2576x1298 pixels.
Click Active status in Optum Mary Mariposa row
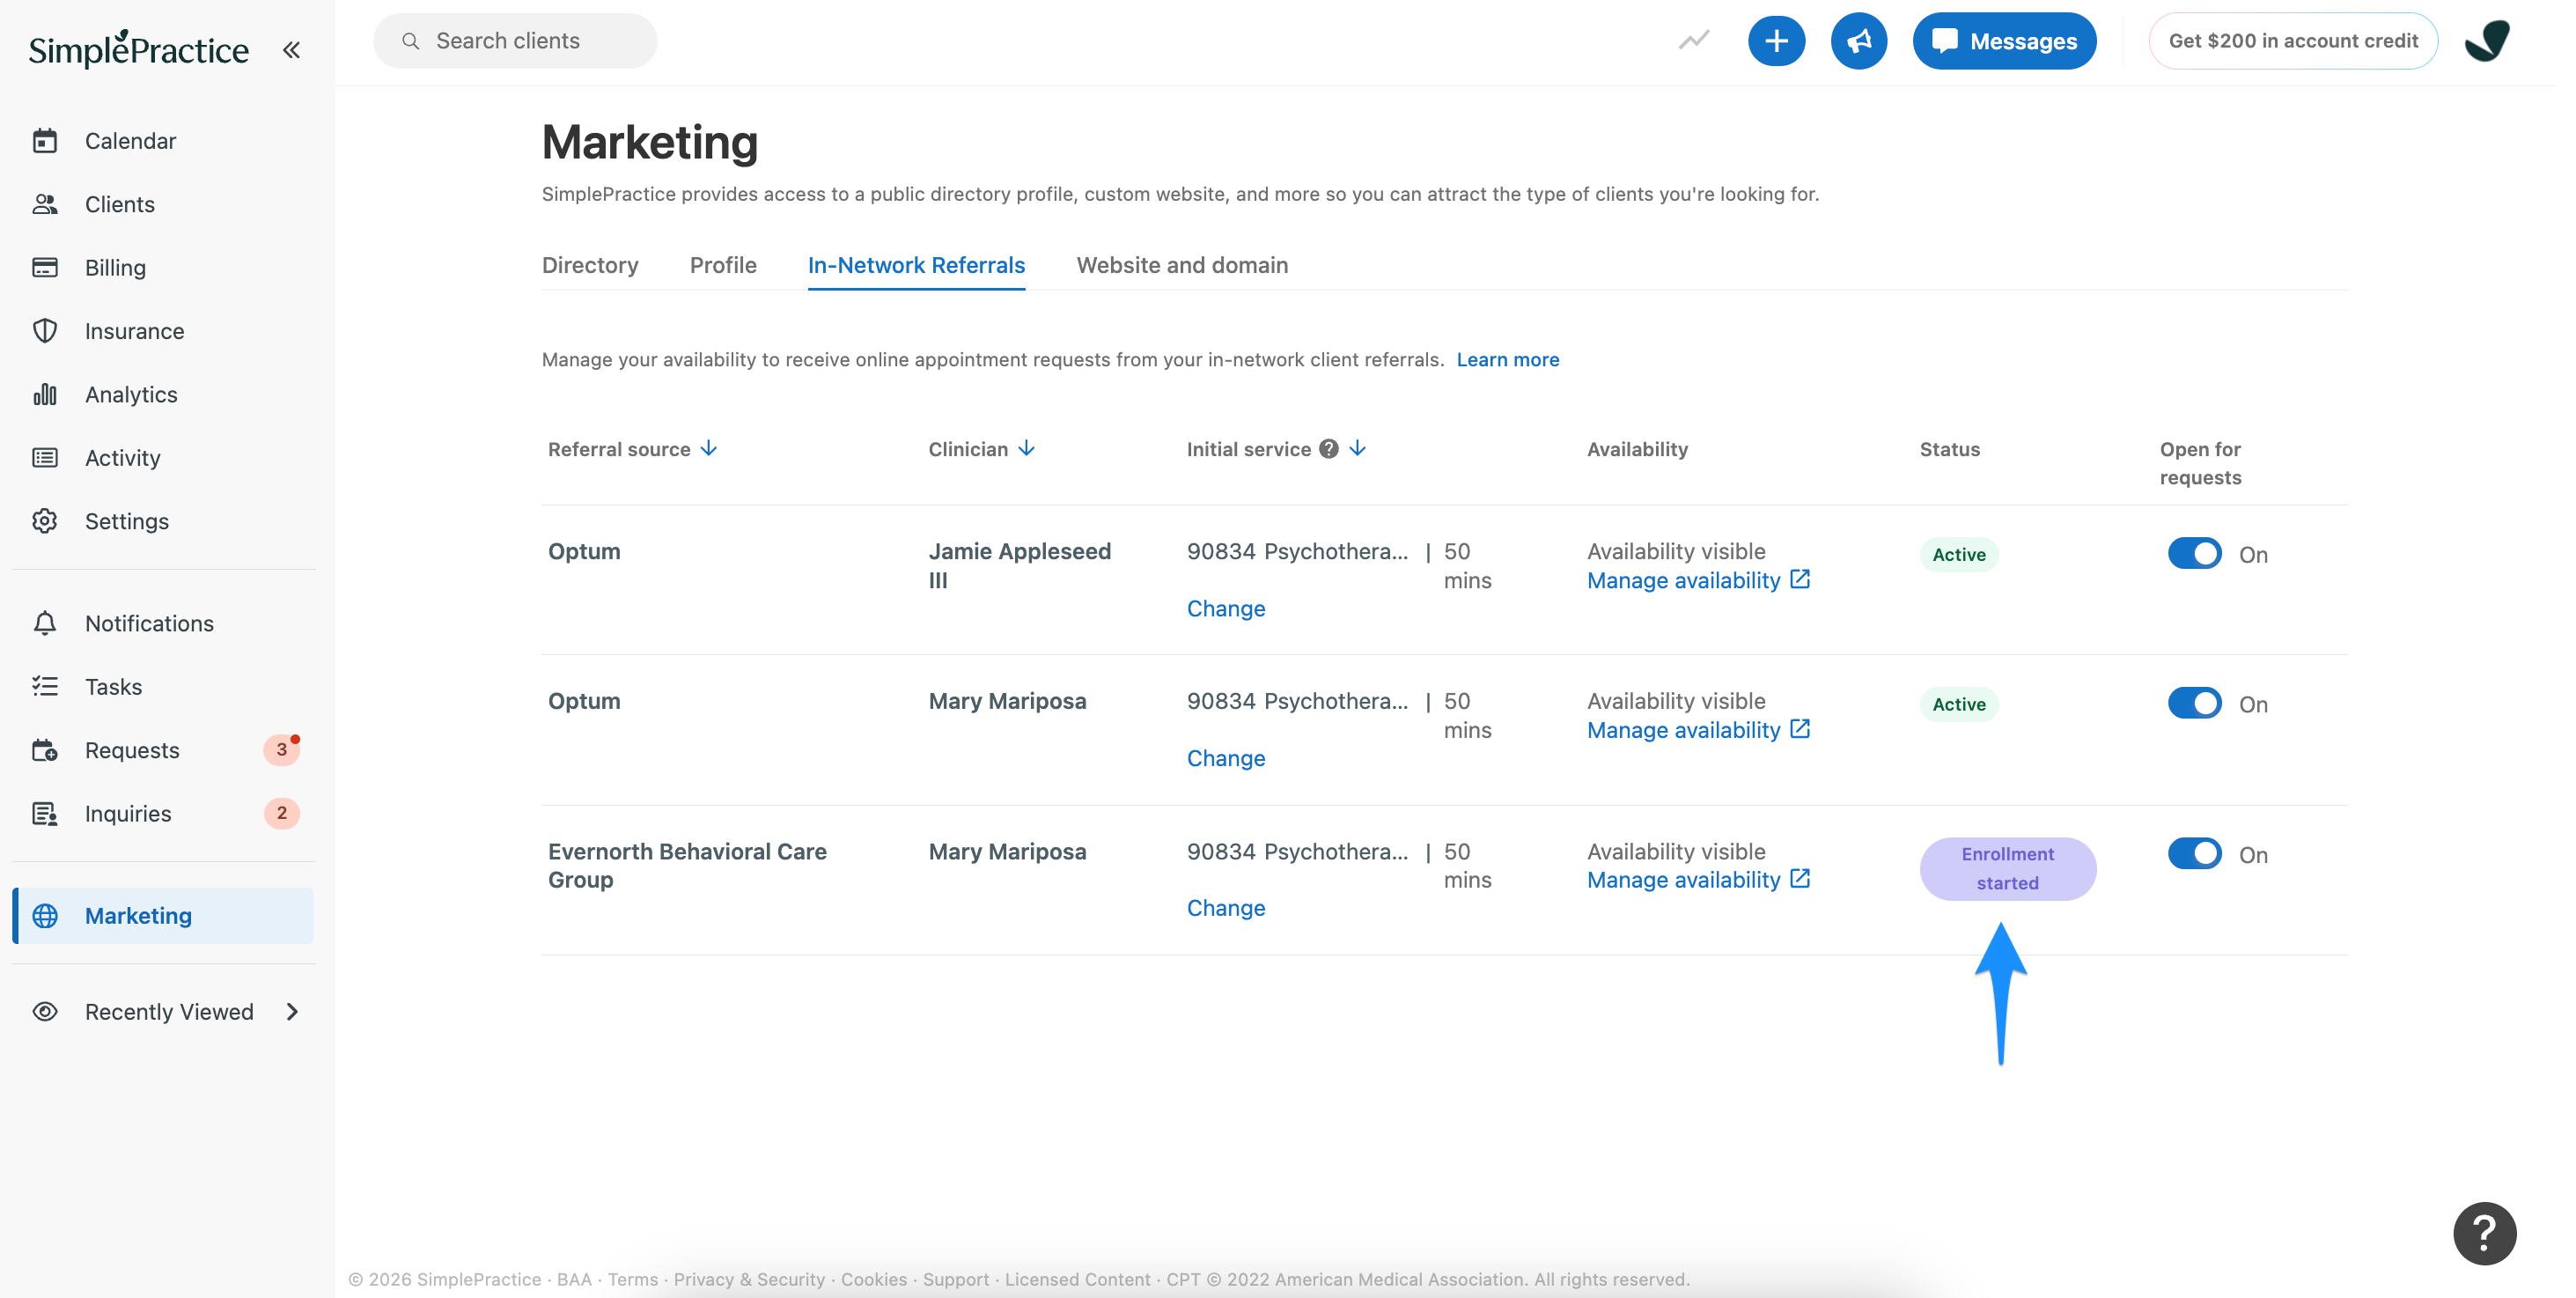click(1958, 704)
